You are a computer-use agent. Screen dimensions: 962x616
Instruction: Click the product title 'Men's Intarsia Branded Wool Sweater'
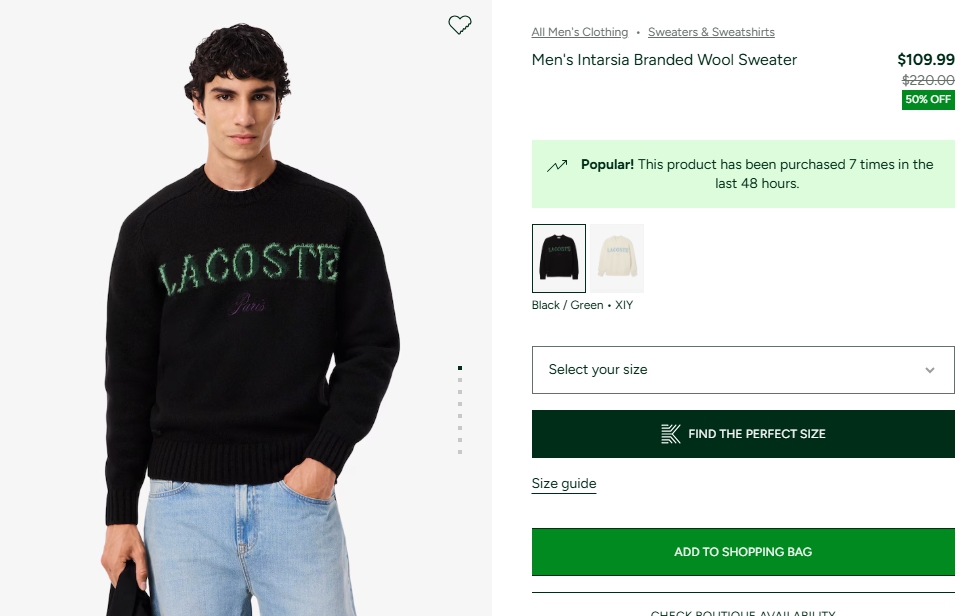[x=664, y=60]
